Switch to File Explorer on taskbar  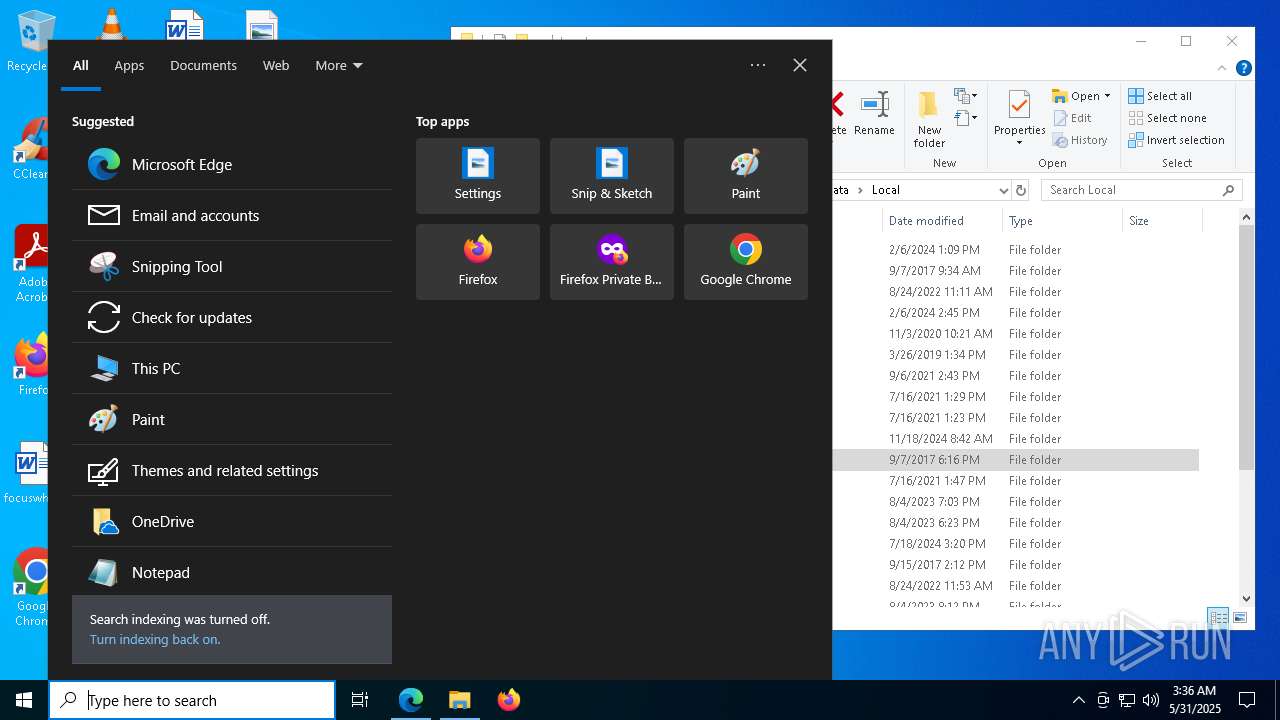click(460, 700)
